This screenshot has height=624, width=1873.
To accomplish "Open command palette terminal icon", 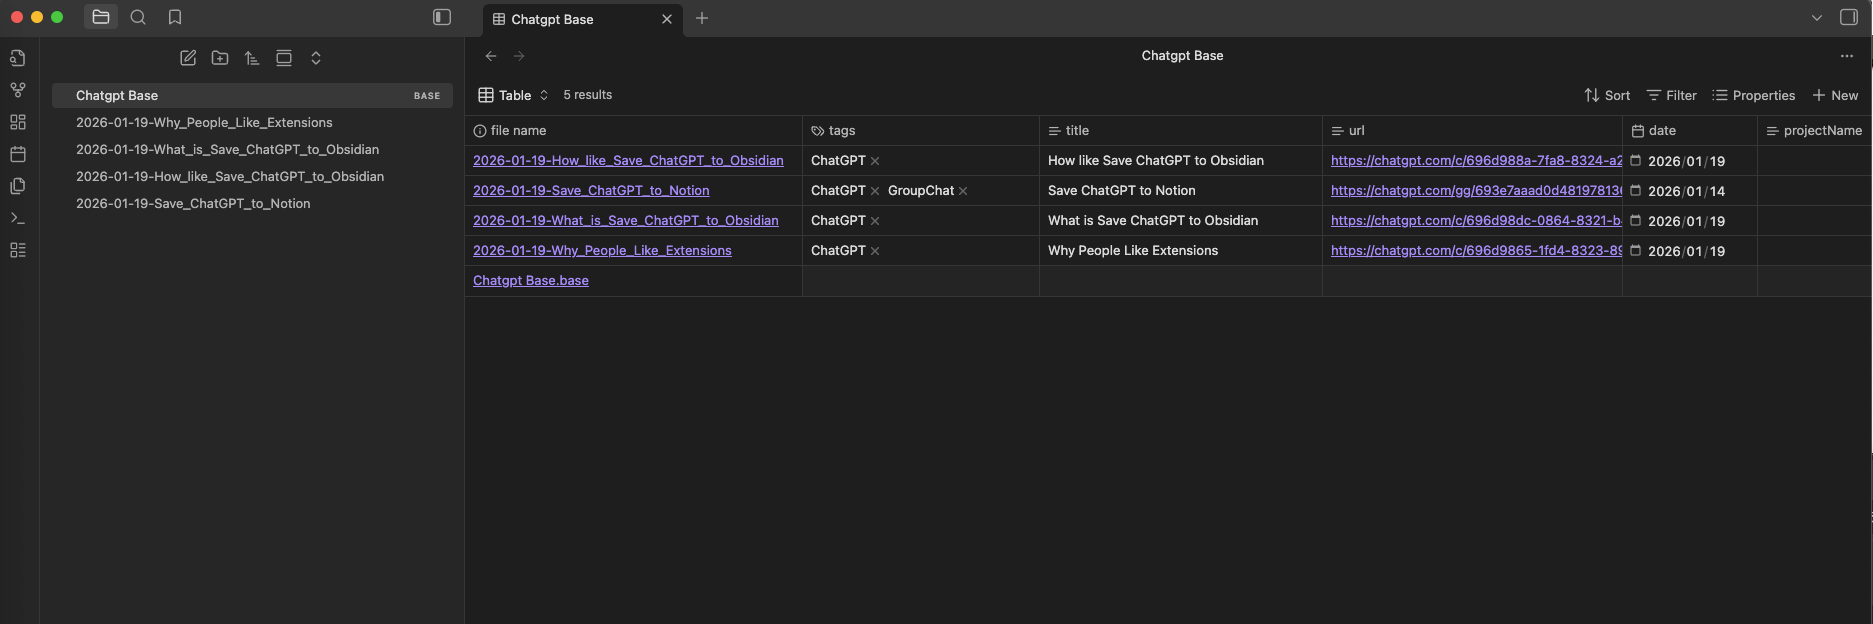I will pyautogui.click(x=18, y=218).
